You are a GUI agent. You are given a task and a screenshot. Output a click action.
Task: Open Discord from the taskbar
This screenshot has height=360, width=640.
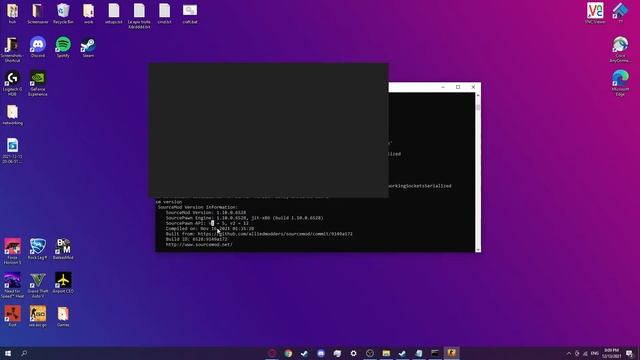tap(321, 353)
